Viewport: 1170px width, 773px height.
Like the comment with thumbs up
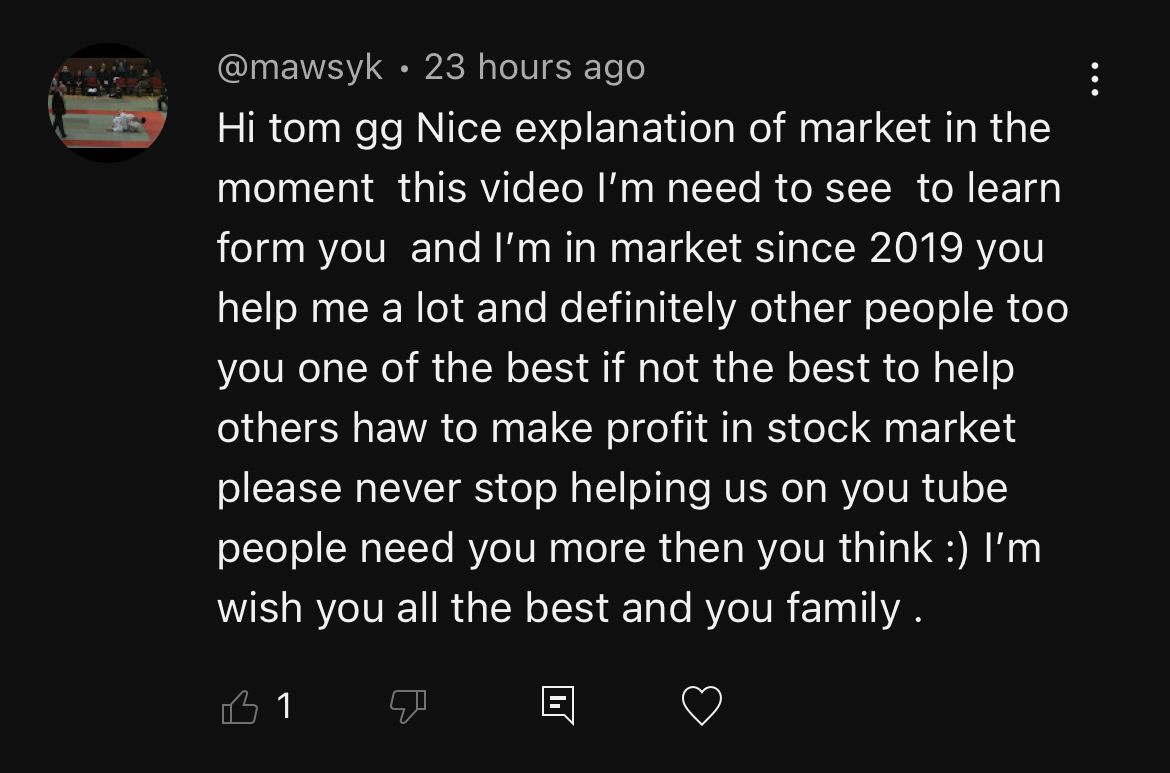239,707
